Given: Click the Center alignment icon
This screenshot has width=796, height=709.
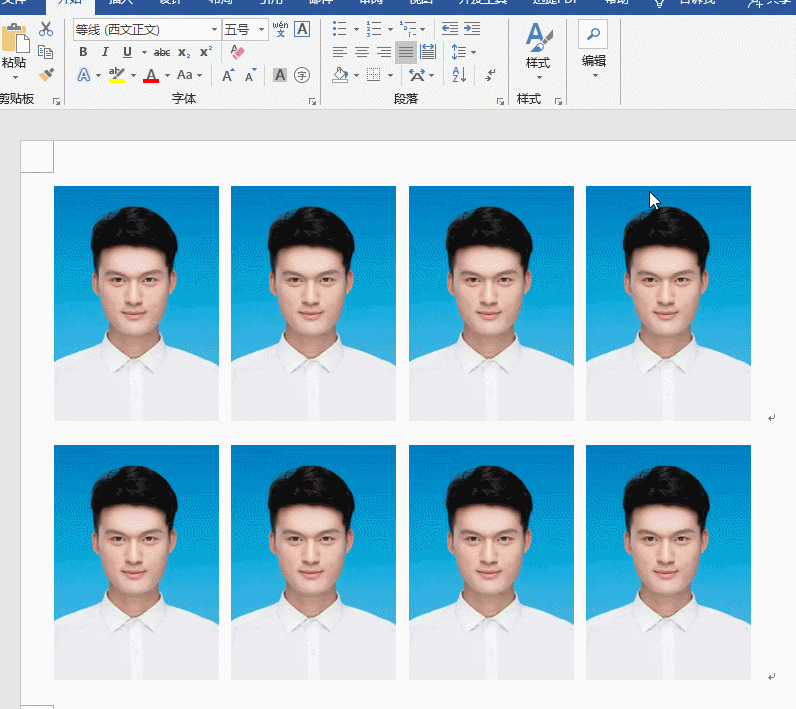Looking at the screenshot, I should [362, 52].
